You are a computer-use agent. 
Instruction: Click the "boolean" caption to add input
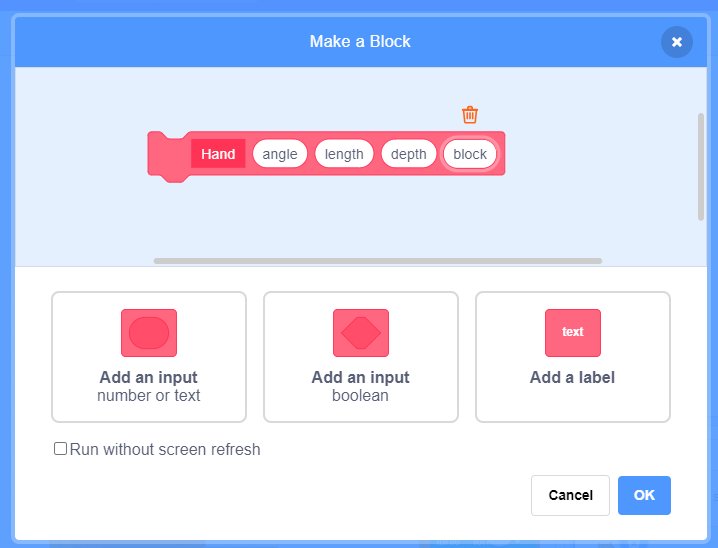coord(361,396)
